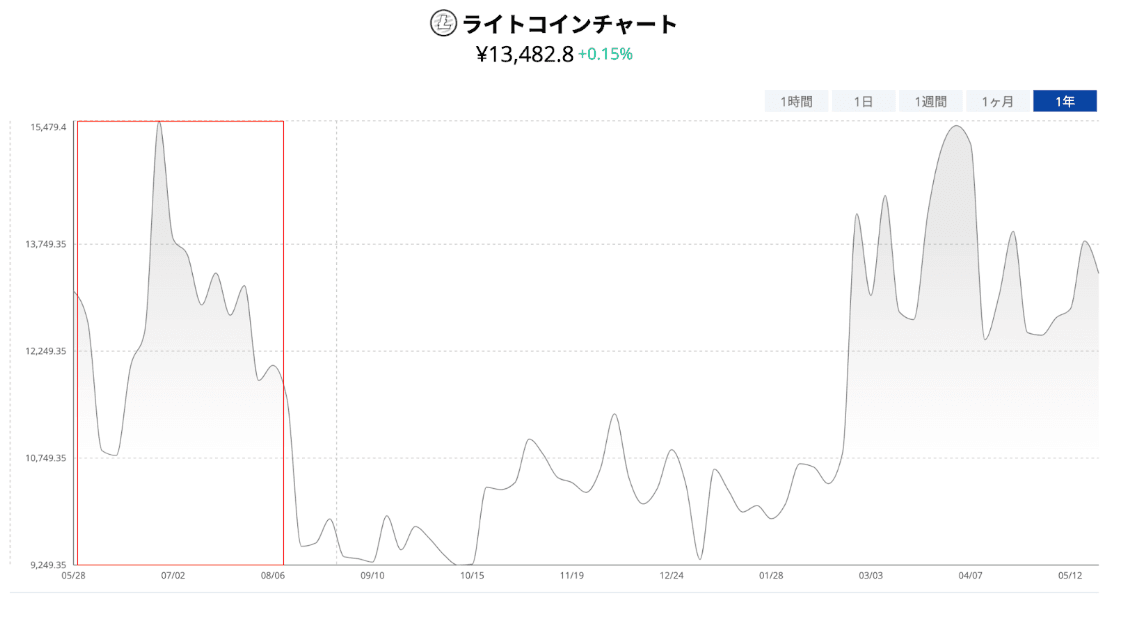Click the 15,479.4 y-axis label
This screenshot has height=618, width=1136.
[48, 127]
